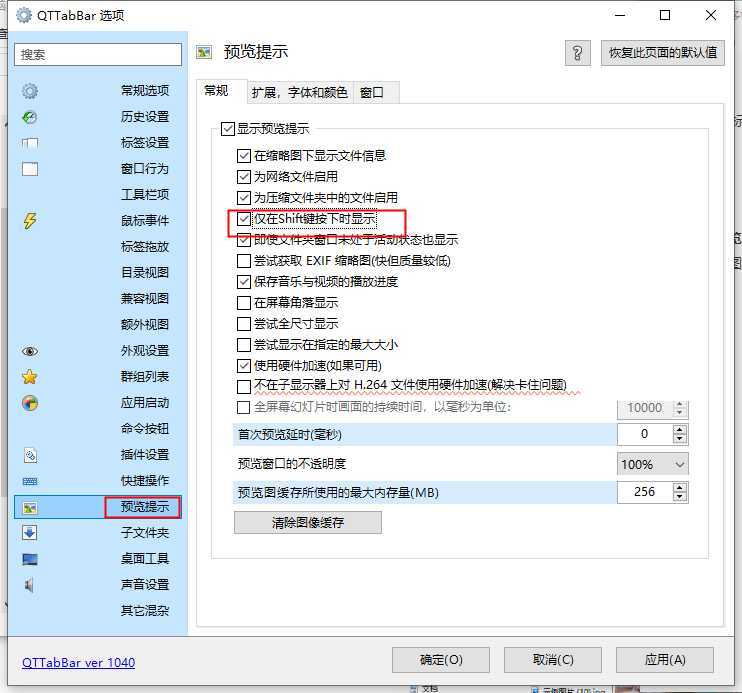Click the gear icon beside 常规选项
This screenshot has width=742, height=693.
pos(30,91)
